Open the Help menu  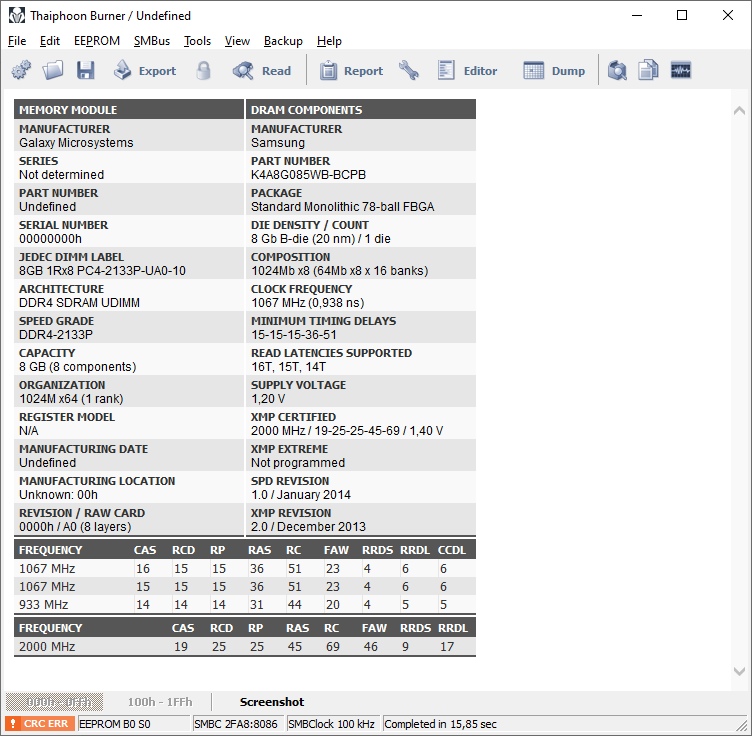329,41
